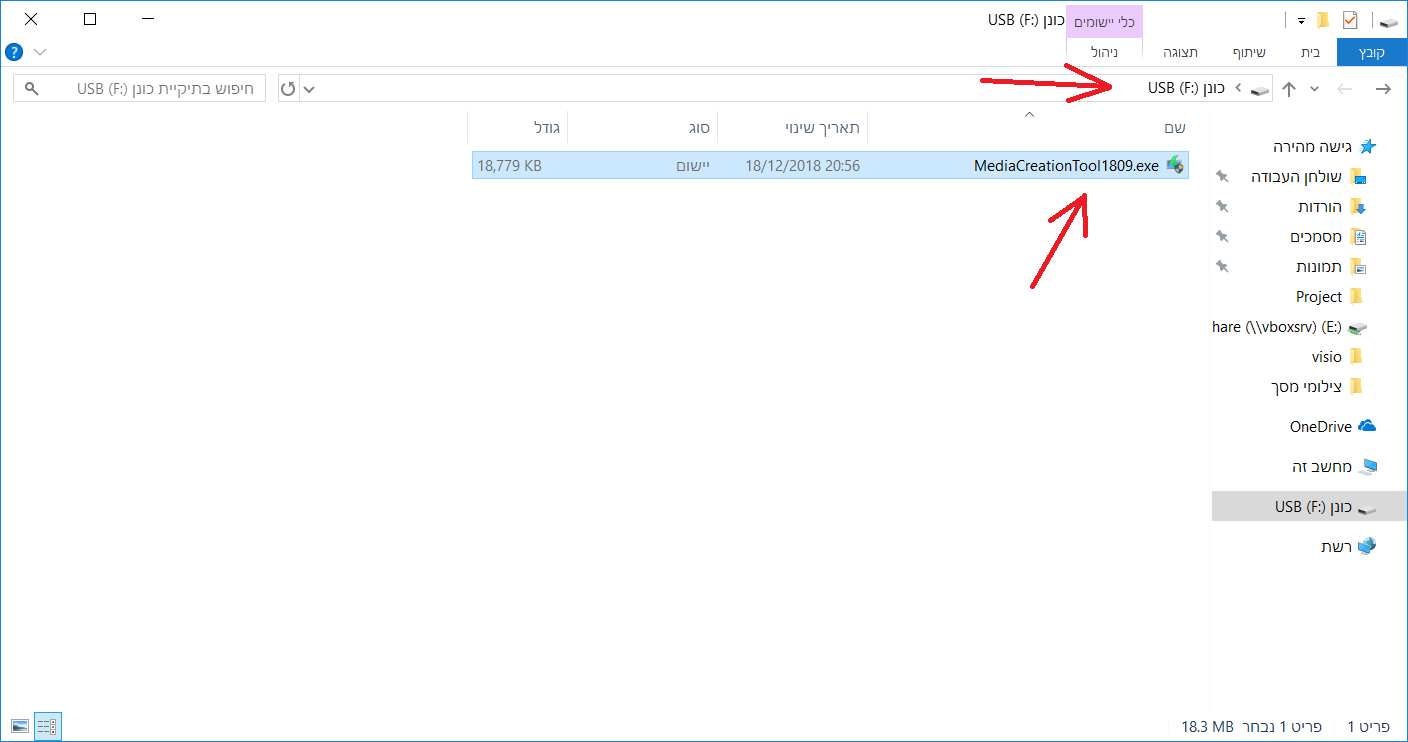
Task: Open שולחן העבודה (Desktop) in sidebar
Action: [x=1297, y=177]
